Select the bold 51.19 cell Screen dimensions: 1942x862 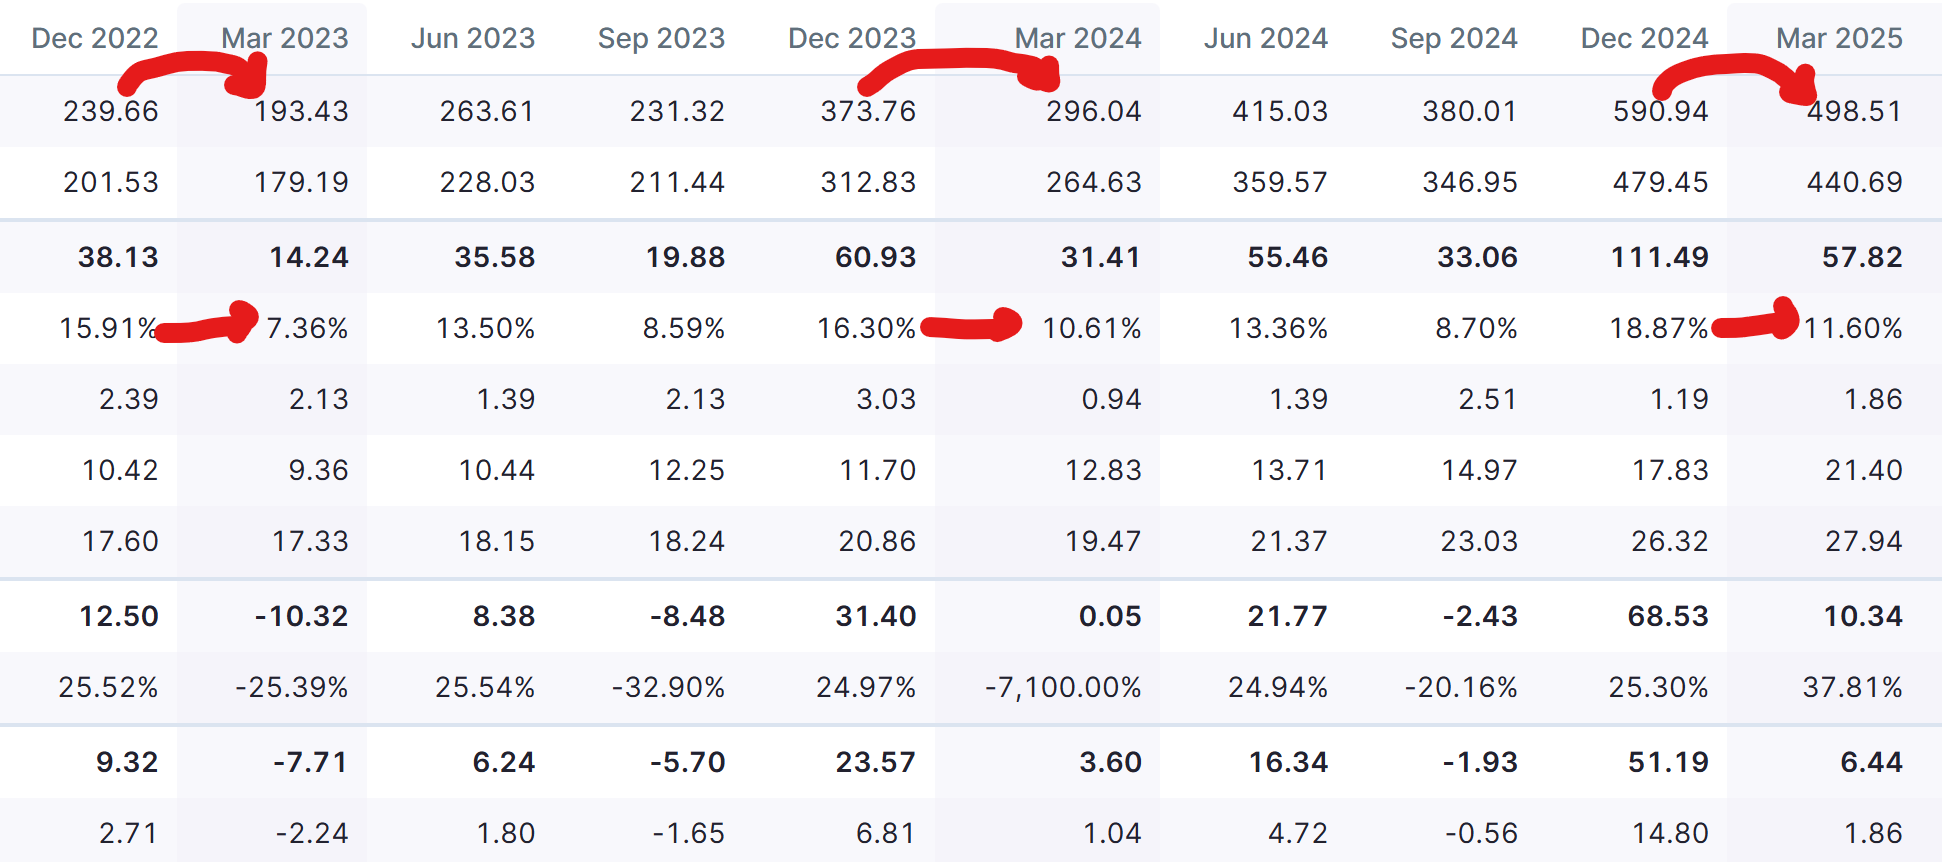1668,762
